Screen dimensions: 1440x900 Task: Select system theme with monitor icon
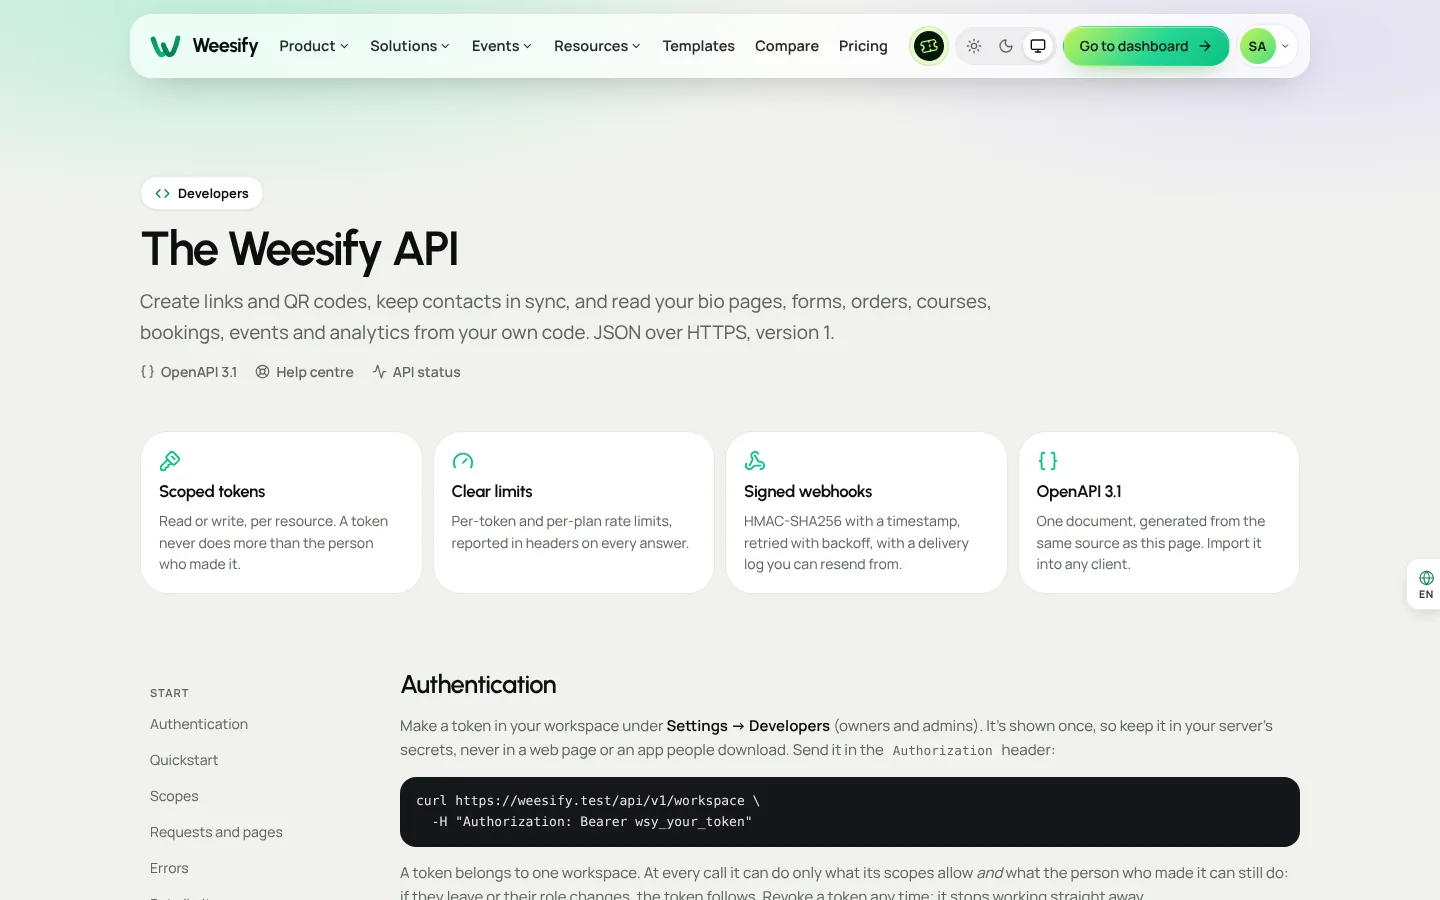click(x=1038, y=46)
